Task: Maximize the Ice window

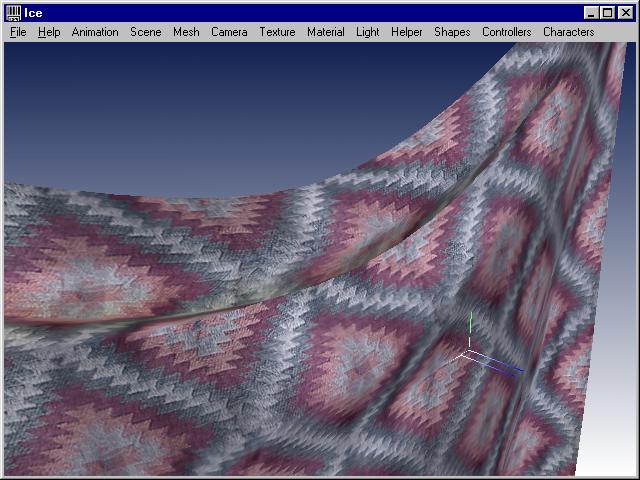Action: point(607,13)
